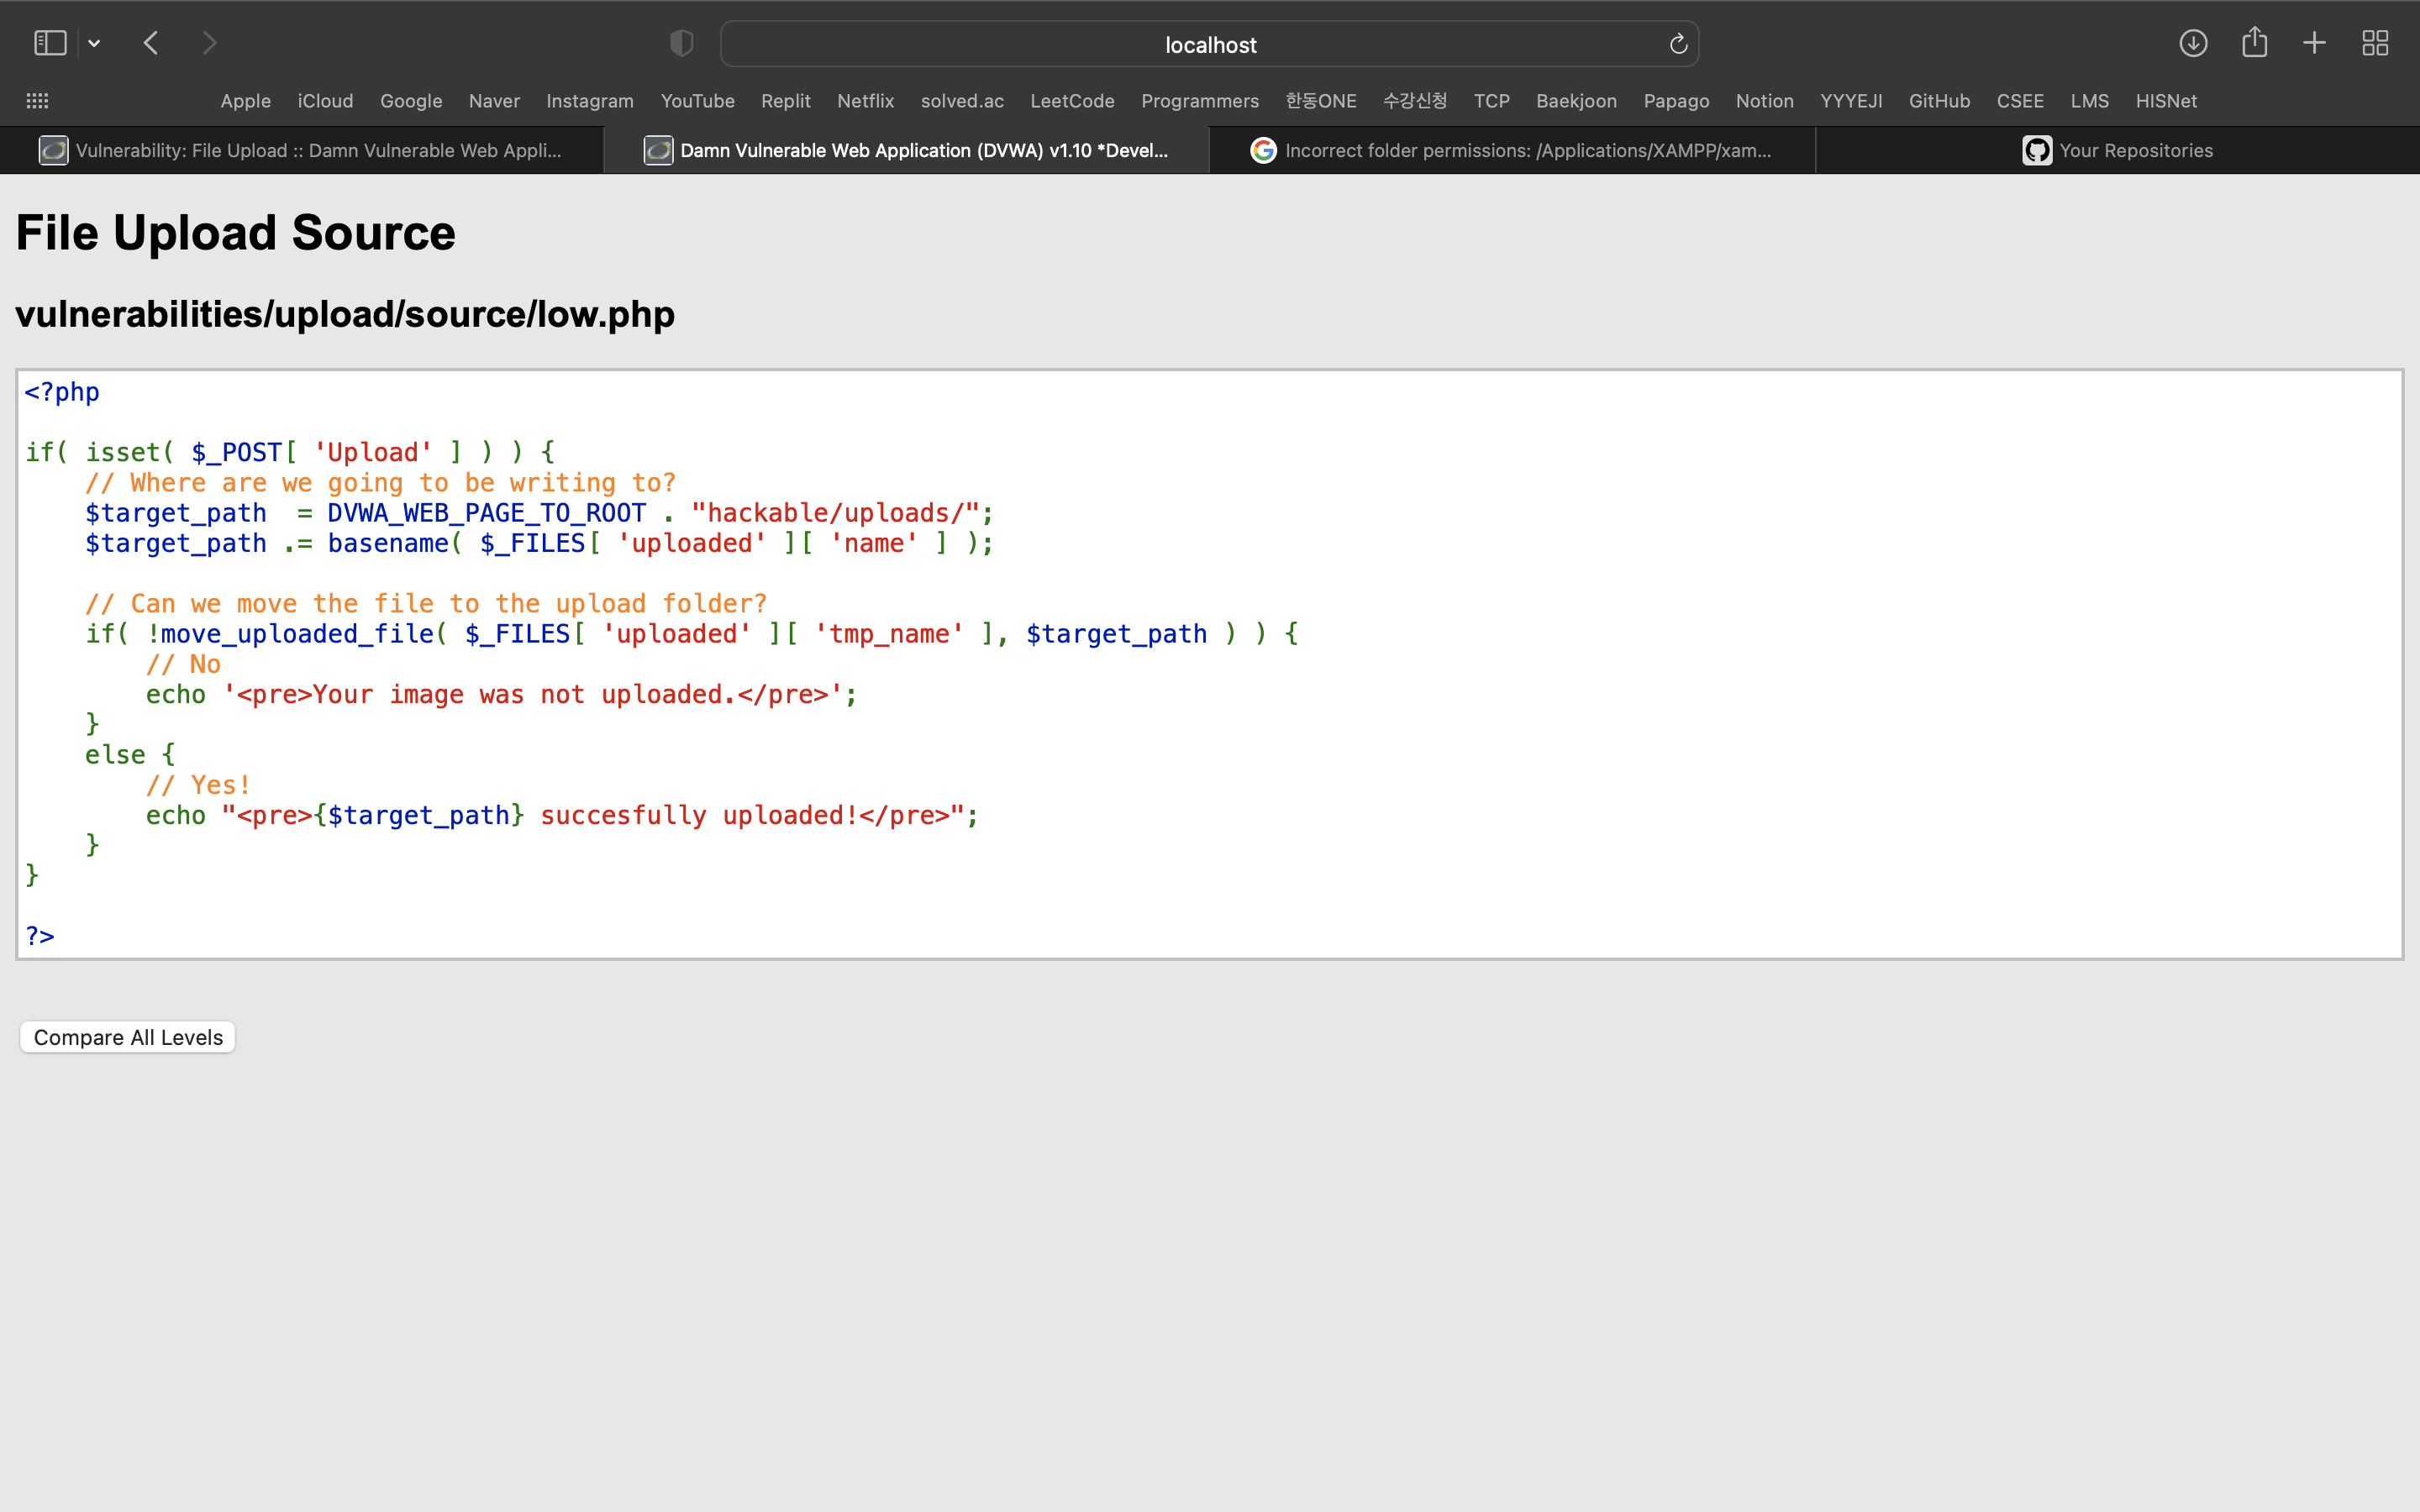Open the Programmers bookmark
The image size is (2420, 1512).
(1200, 101)
